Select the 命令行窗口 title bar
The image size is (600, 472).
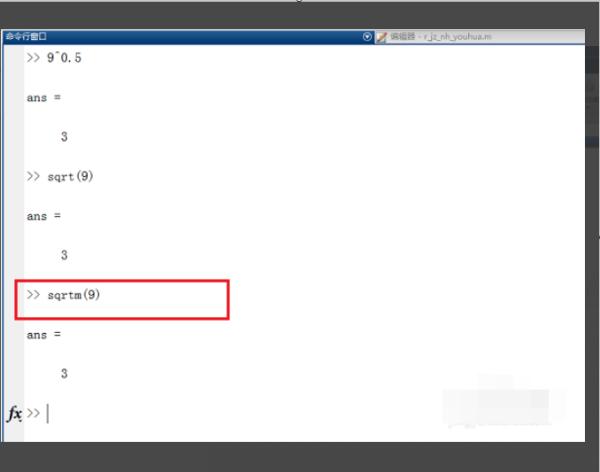click(x=183, y=37)
